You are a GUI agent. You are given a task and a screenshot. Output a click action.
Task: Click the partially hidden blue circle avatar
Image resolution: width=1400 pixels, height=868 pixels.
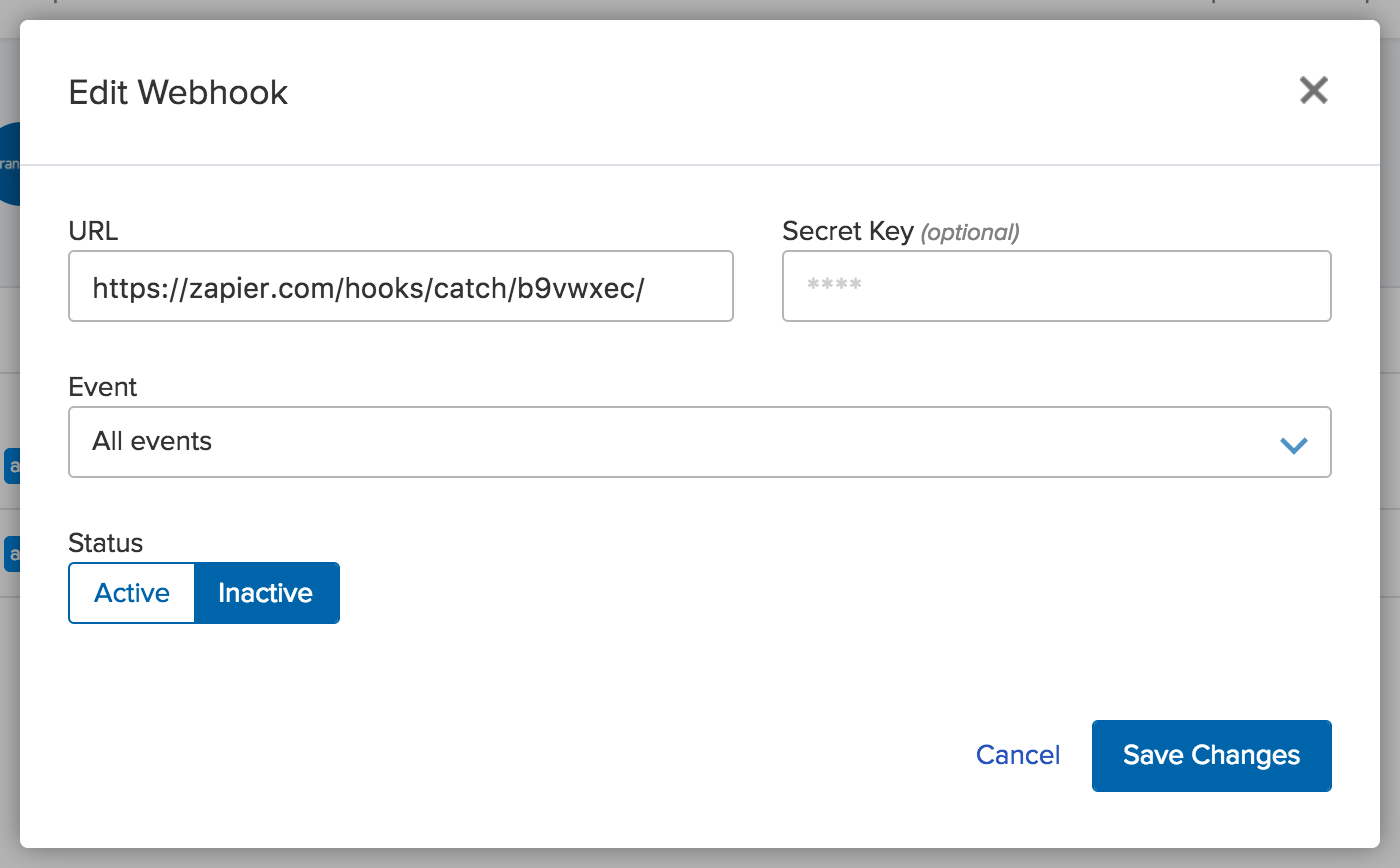click(x=10, y=164)
